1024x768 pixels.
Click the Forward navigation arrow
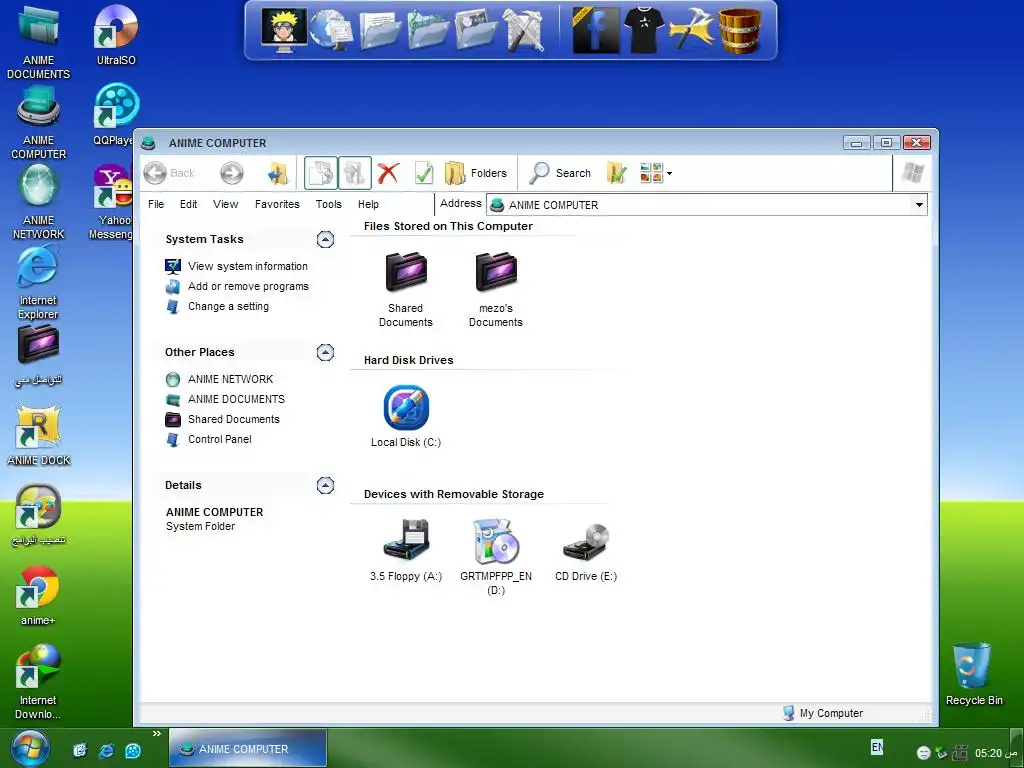pyautogui.click(x=232, y=173)
